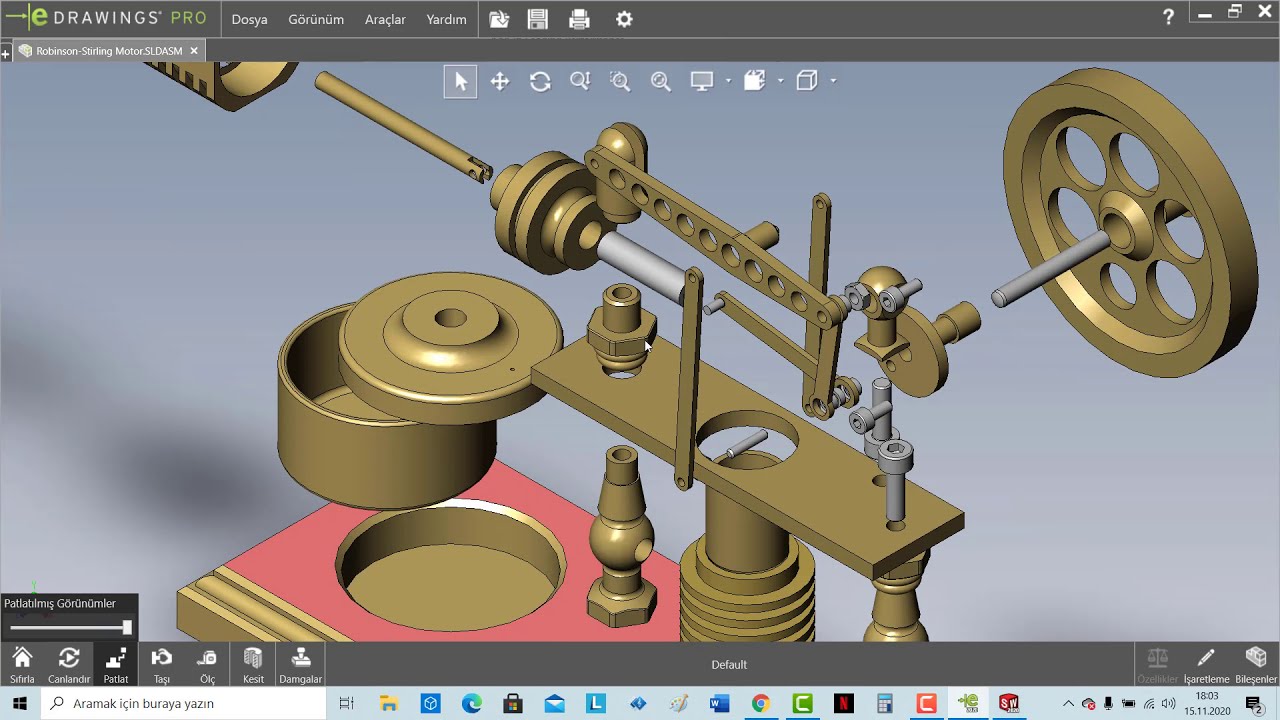Click the Taşı move component tool
1280x720 pixels.
161,665
